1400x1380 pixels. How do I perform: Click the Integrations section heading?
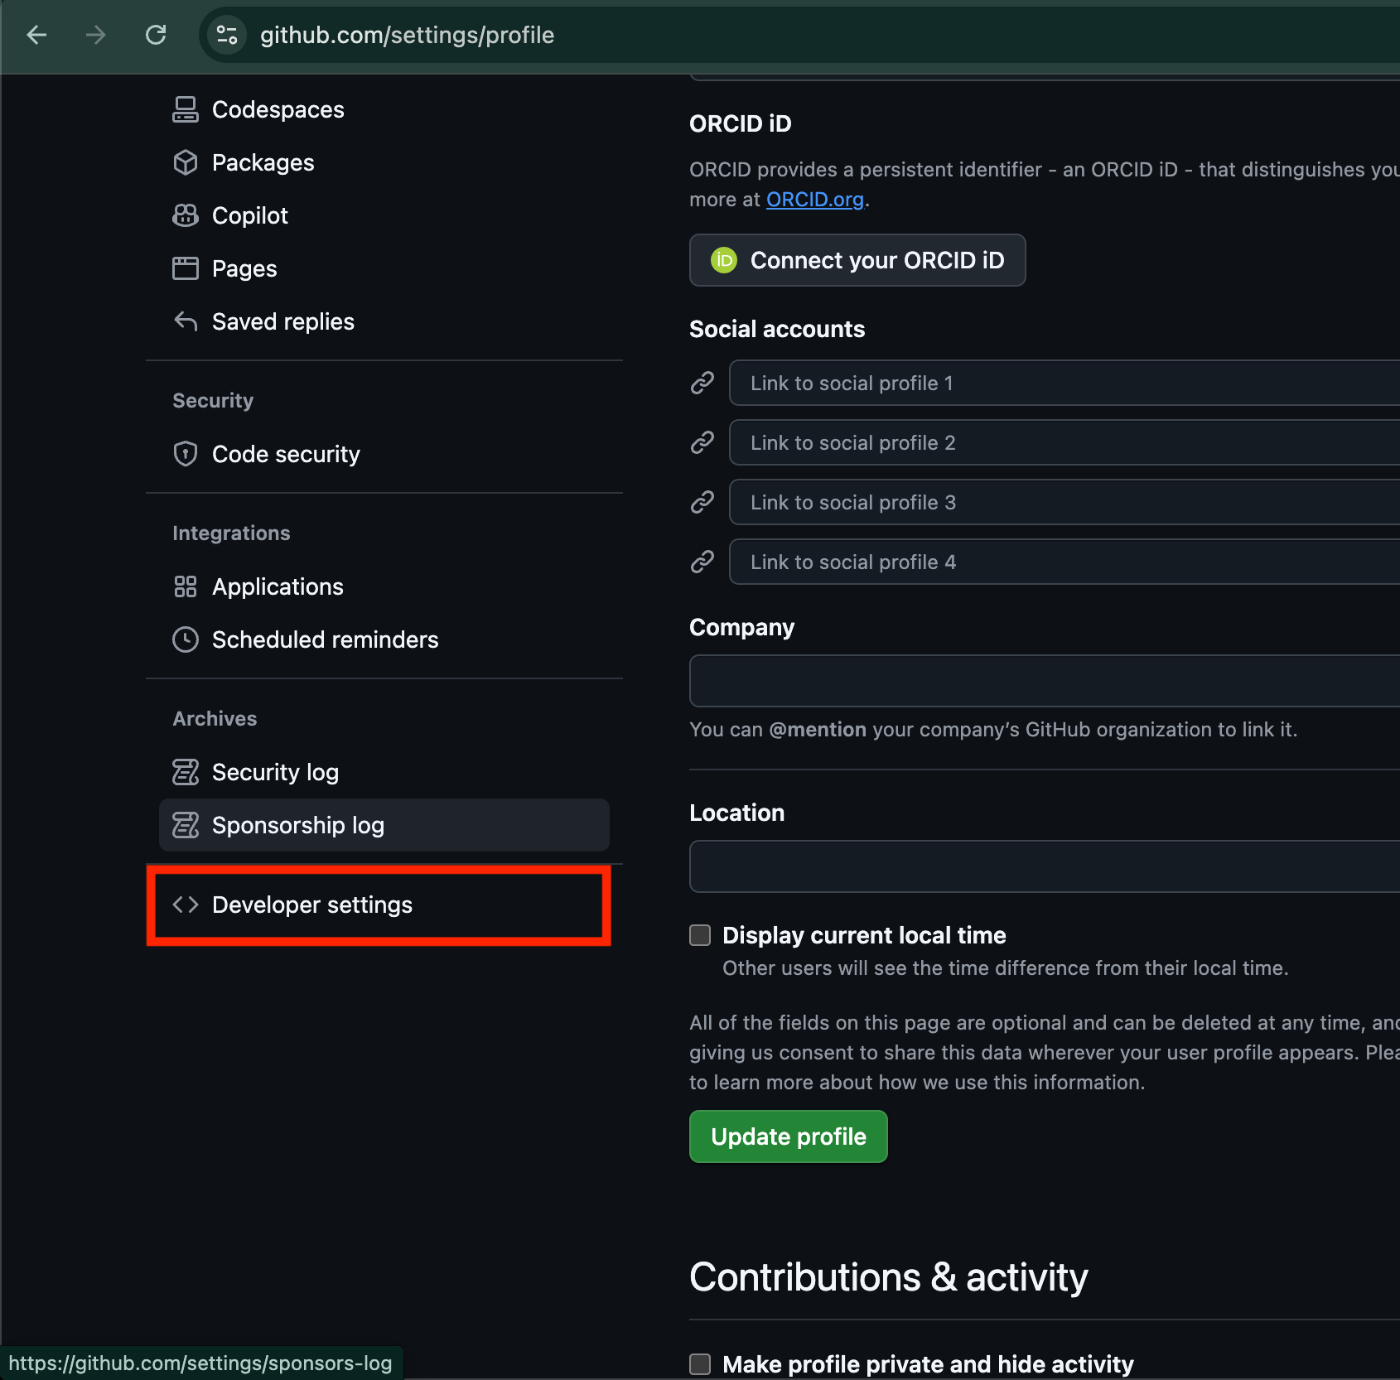[x=231, y=533]
